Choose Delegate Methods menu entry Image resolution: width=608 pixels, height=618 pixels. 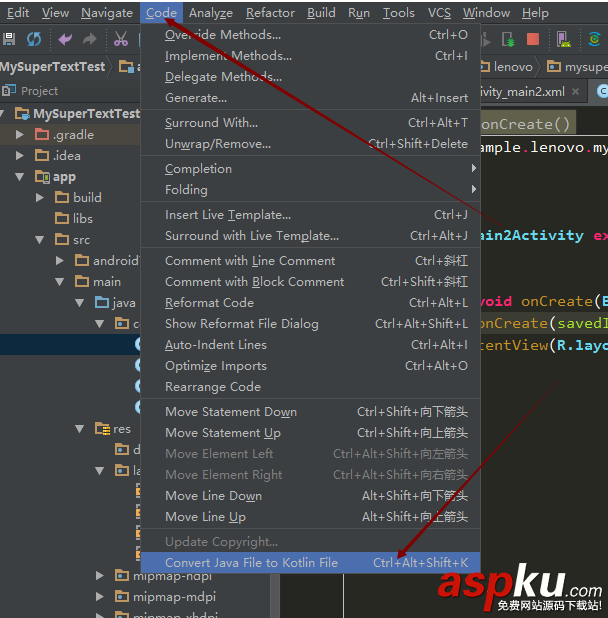[x=311, y=77]
